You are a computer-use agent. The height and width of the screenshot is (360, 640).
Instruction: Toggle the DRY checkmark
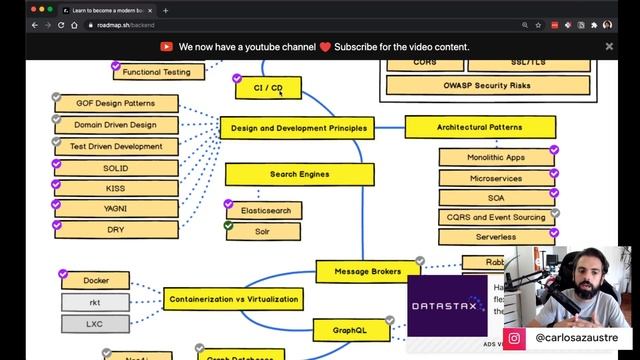point(57,225)
